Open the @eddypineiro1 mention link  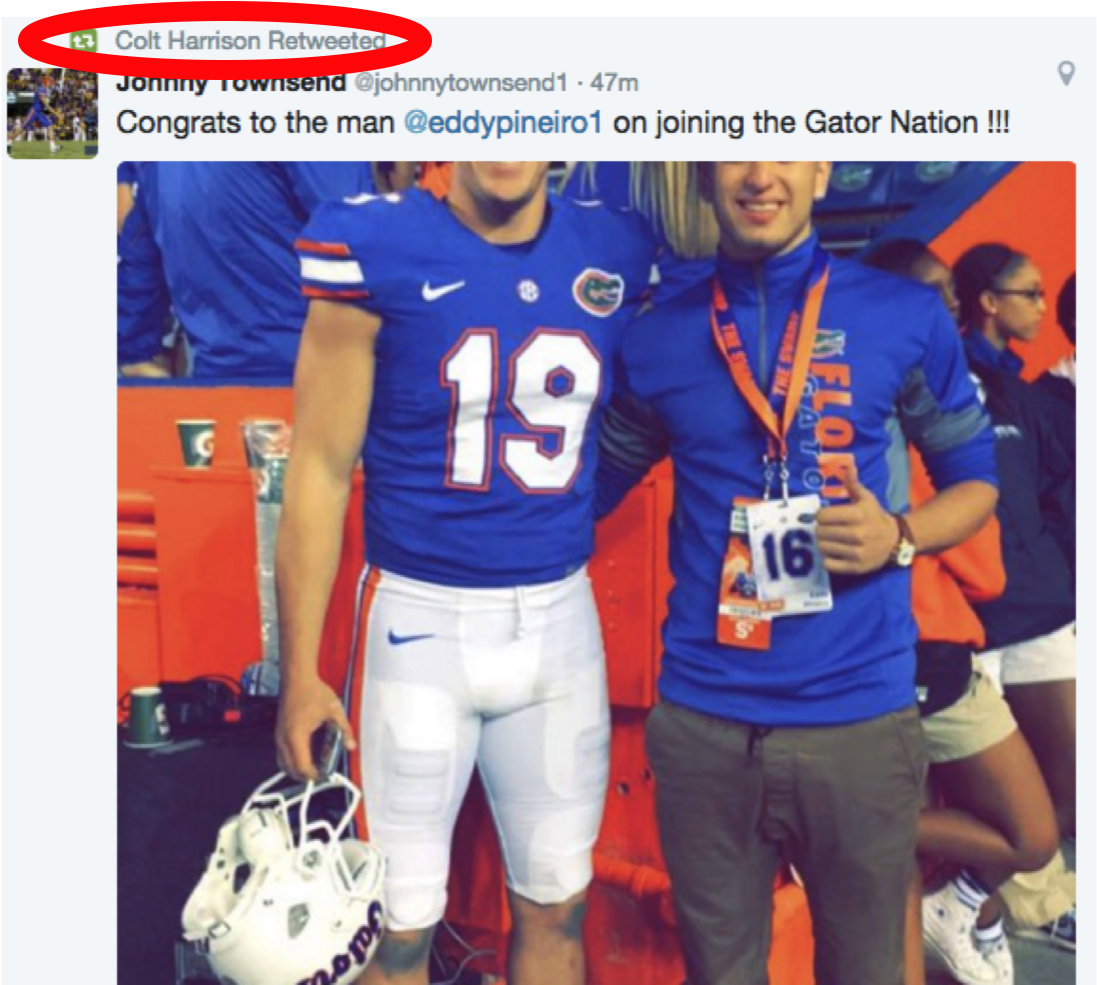[x=503, y=123]
